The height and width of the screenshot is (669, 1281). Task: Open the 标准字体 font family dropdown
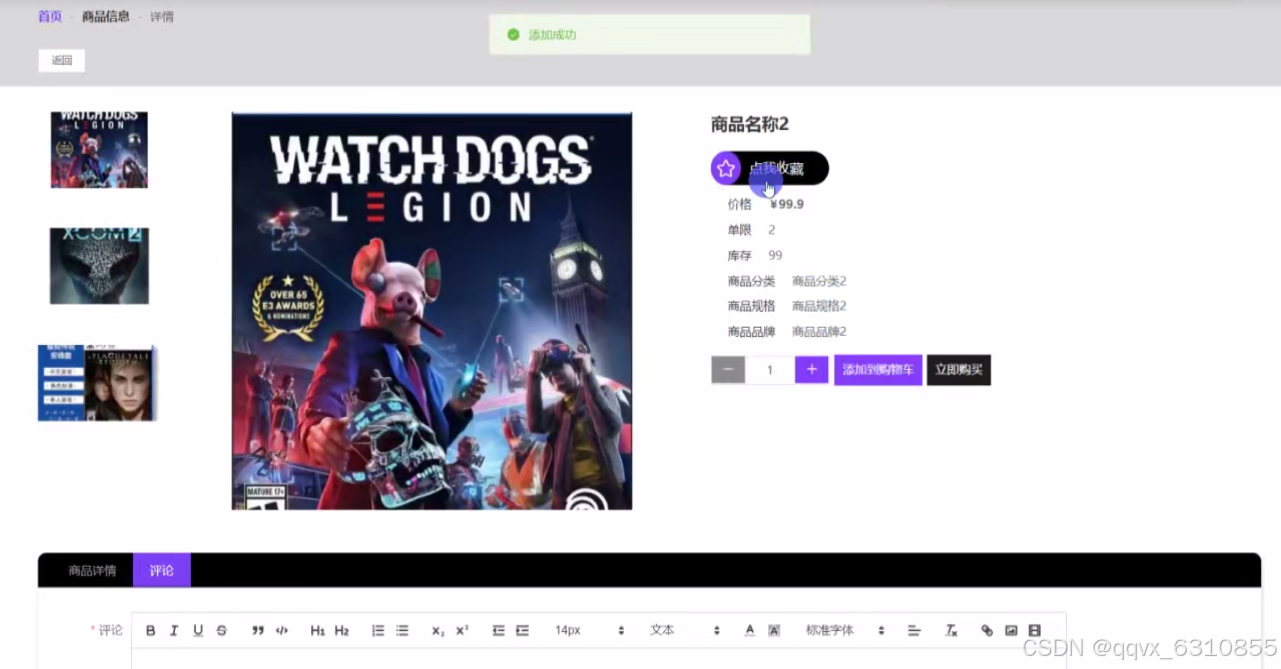click(x=845, y=630)
